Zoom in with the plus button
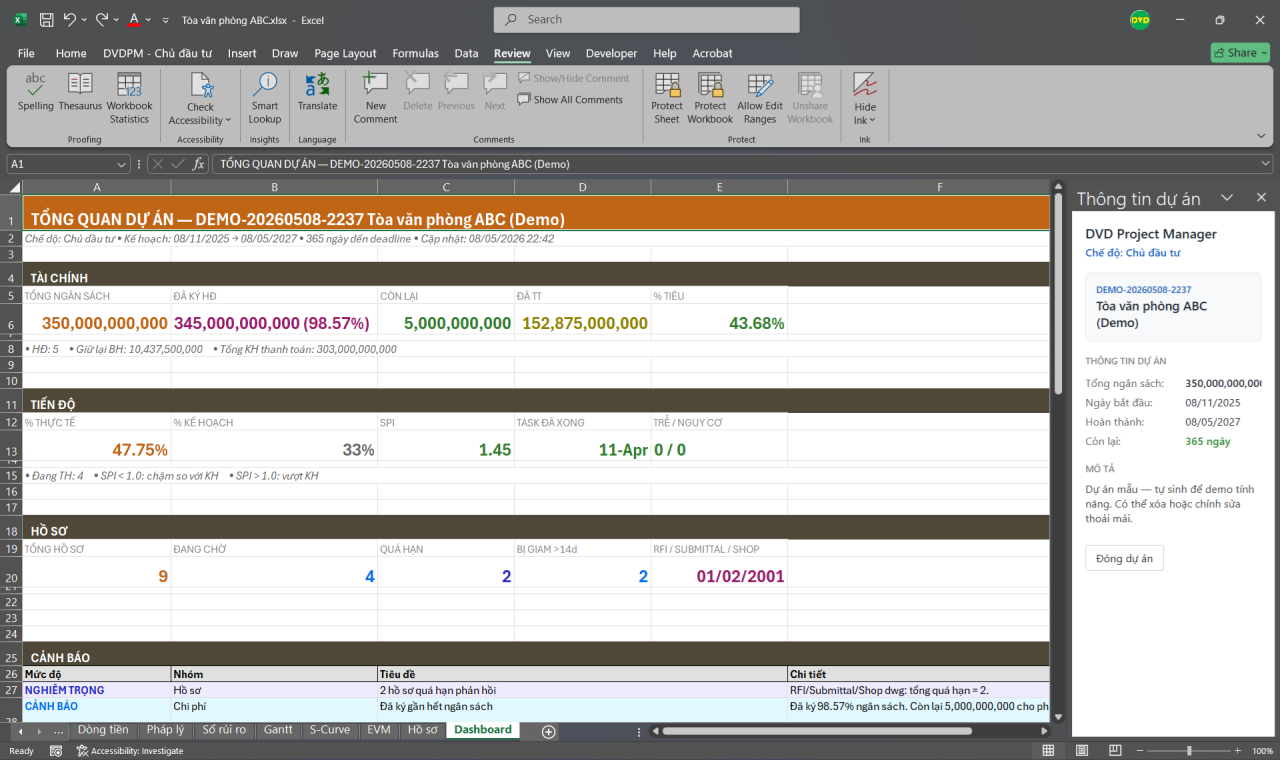Viewport: 1280px width, 760px height. (x=1240, y=750)
